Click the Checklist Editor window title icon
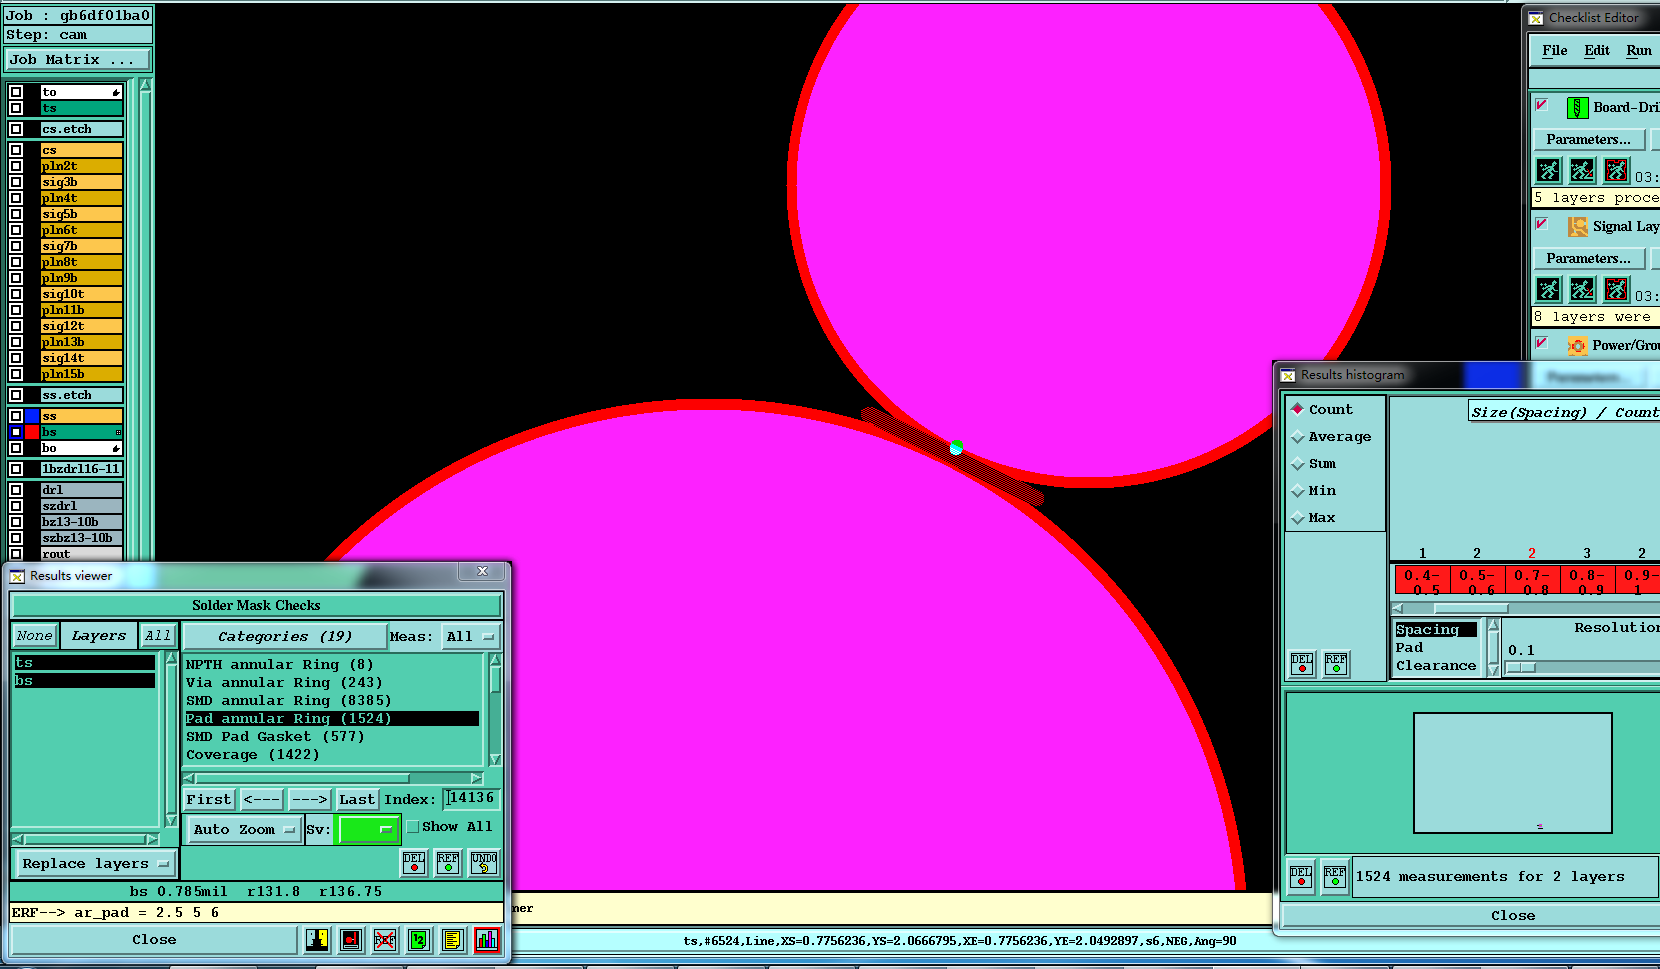 pos(1536,18)
